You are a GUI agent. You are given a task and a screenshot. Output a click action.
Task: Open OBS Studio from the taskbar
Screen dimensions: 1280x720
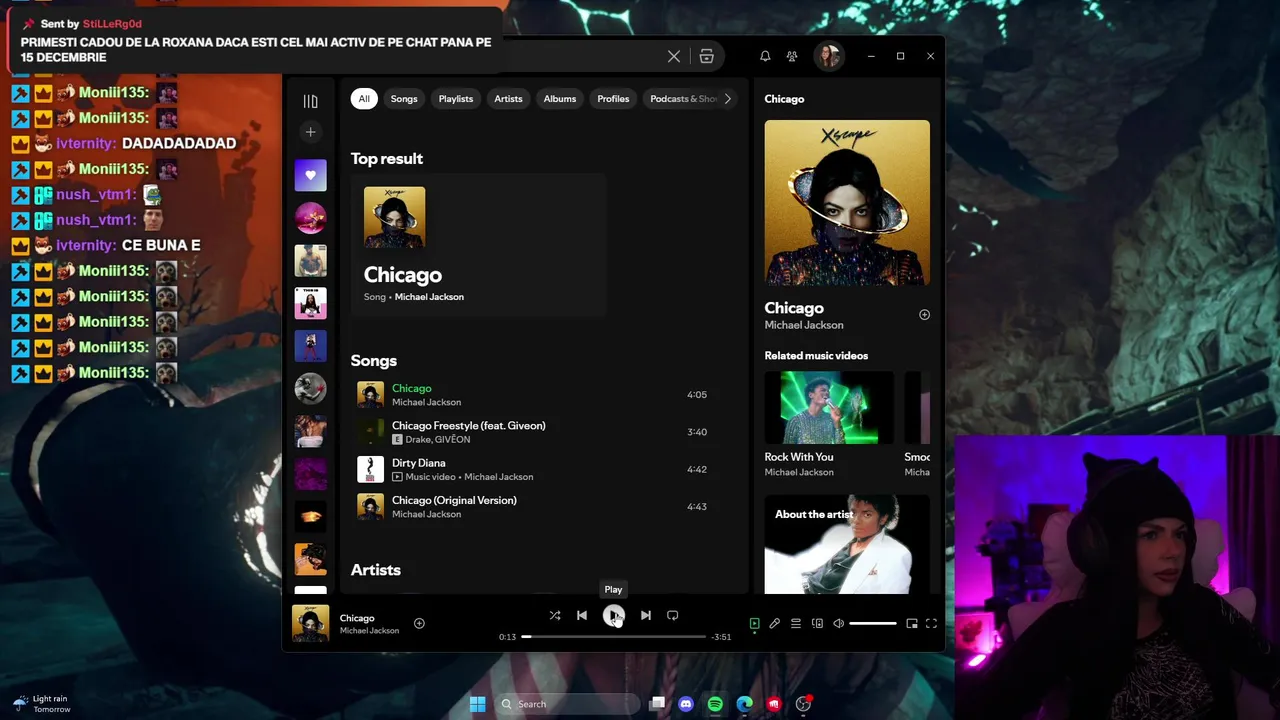pos(803,704)
